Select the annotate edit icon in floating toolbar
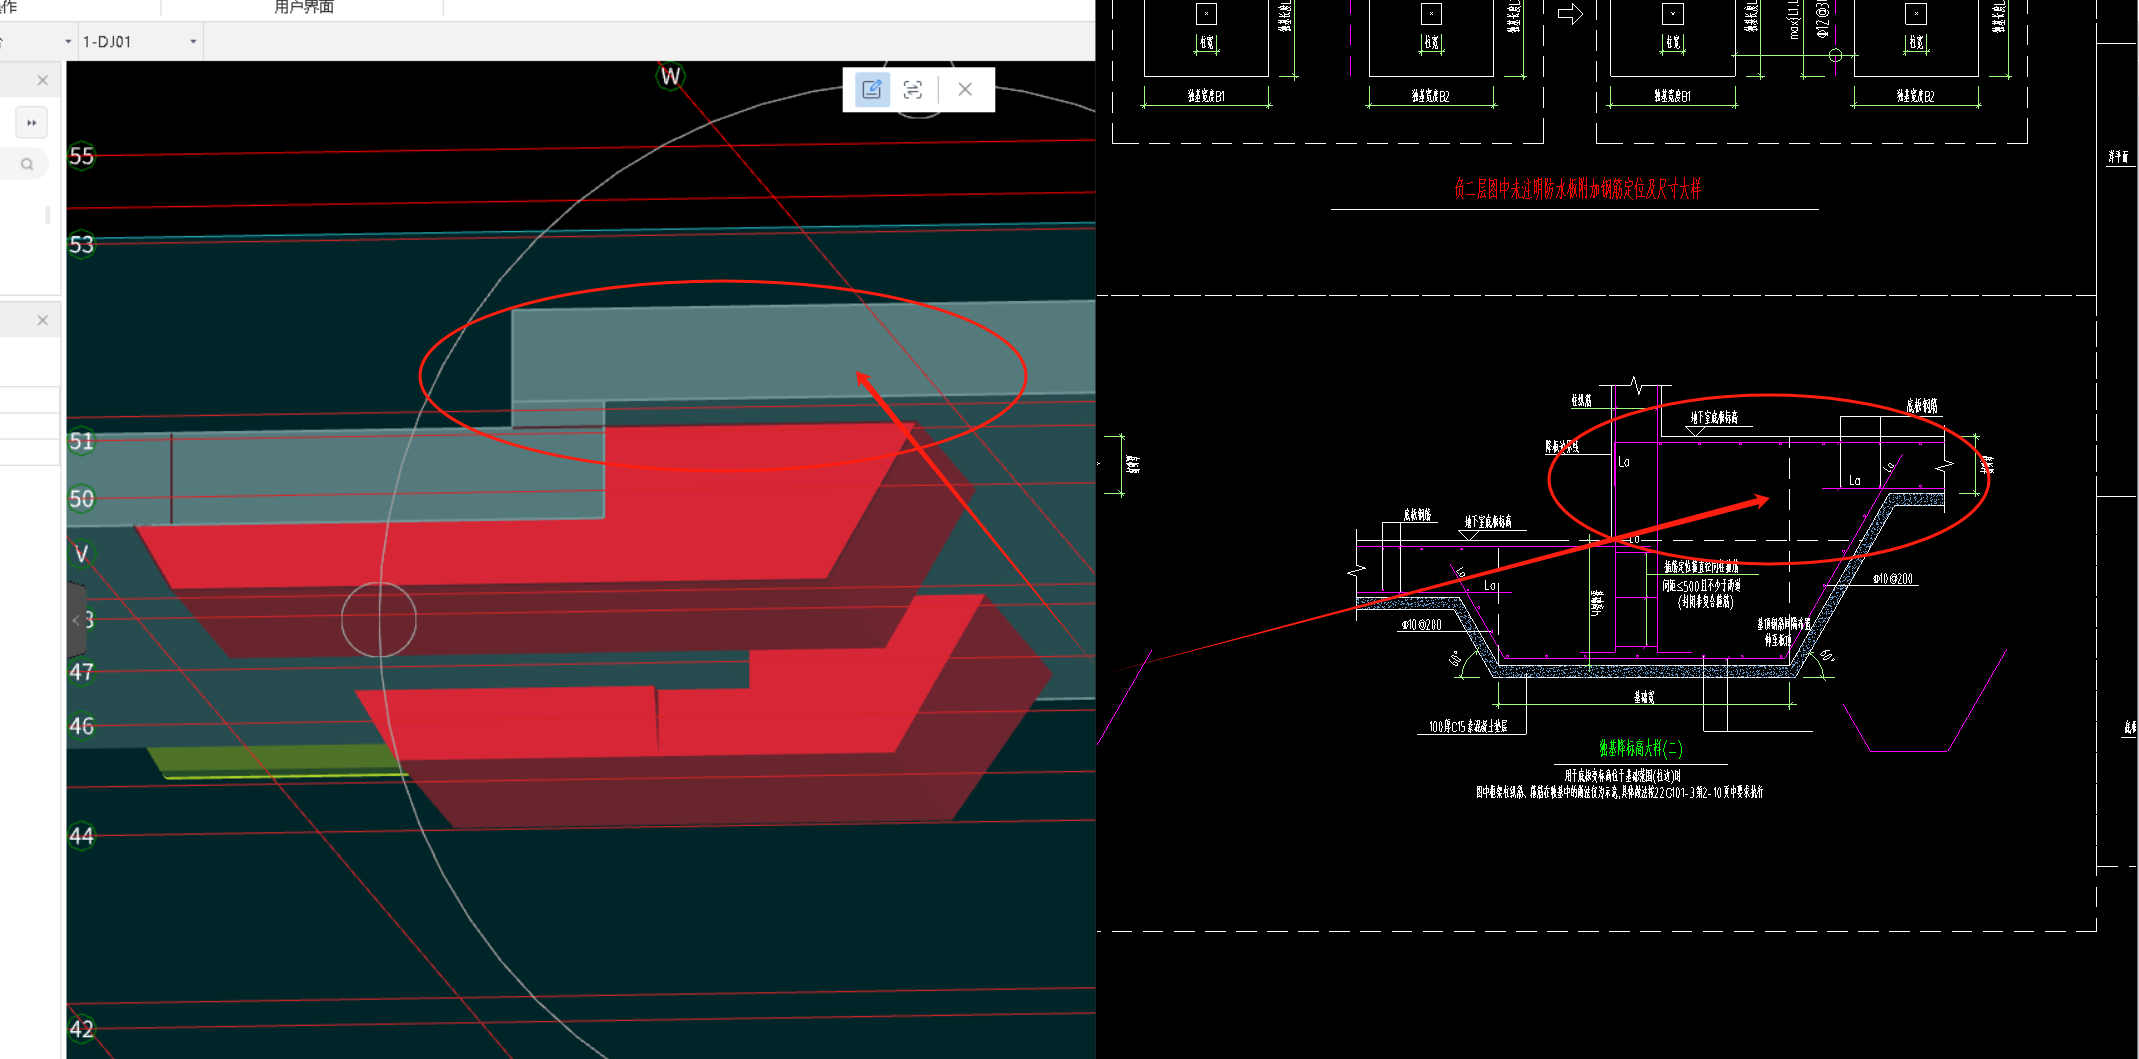The height and width of the screenshot is (1059, 2139). click(x=872, y=89)
